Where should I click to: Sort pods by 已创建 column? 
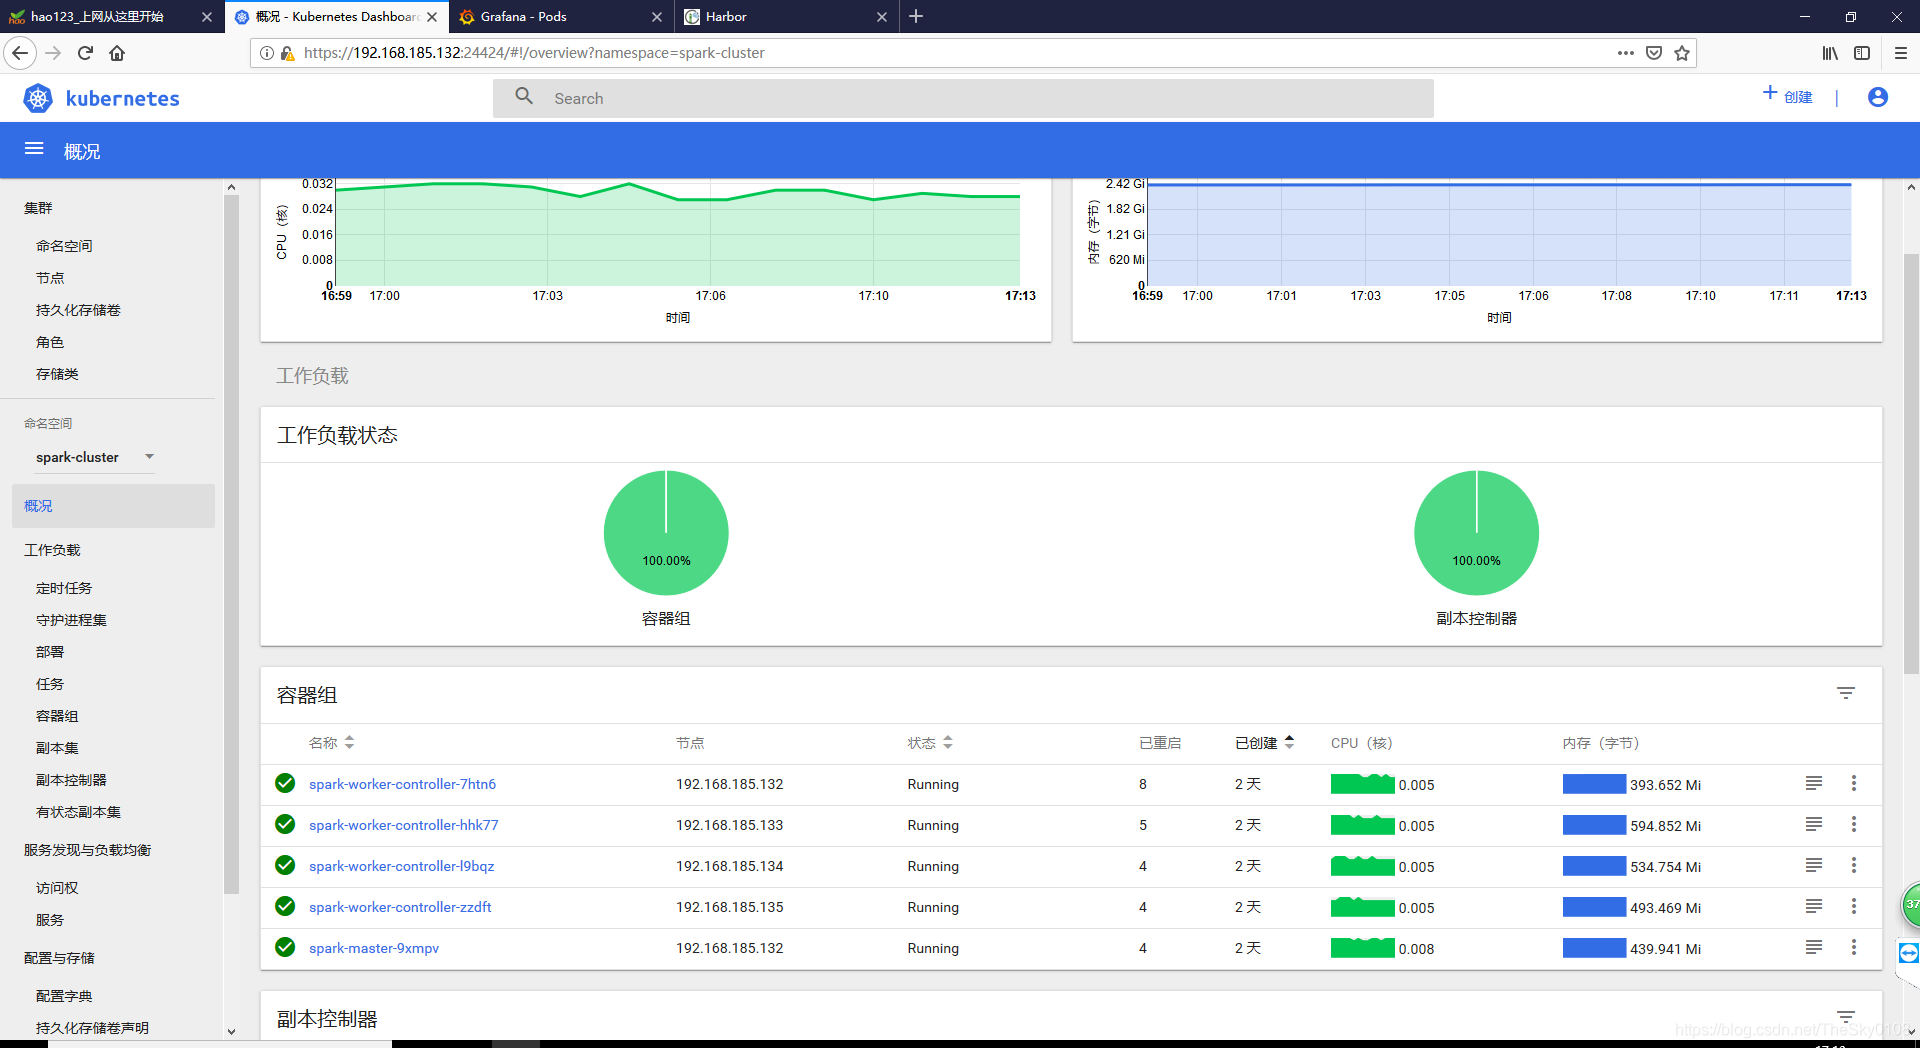click(1265, 743)
